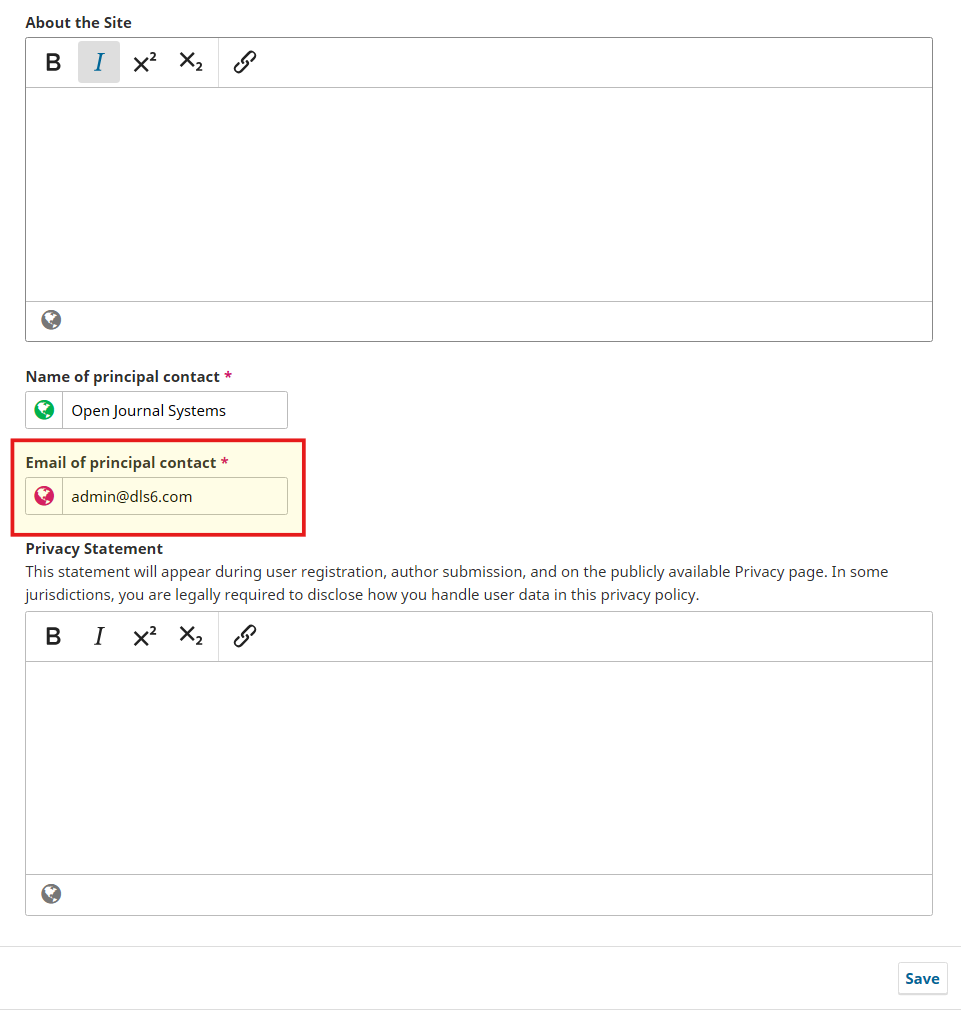Screen dimensions: 961x1012
Task: Click red globe icon beside contact email
Action: click(x=44, y=496)
